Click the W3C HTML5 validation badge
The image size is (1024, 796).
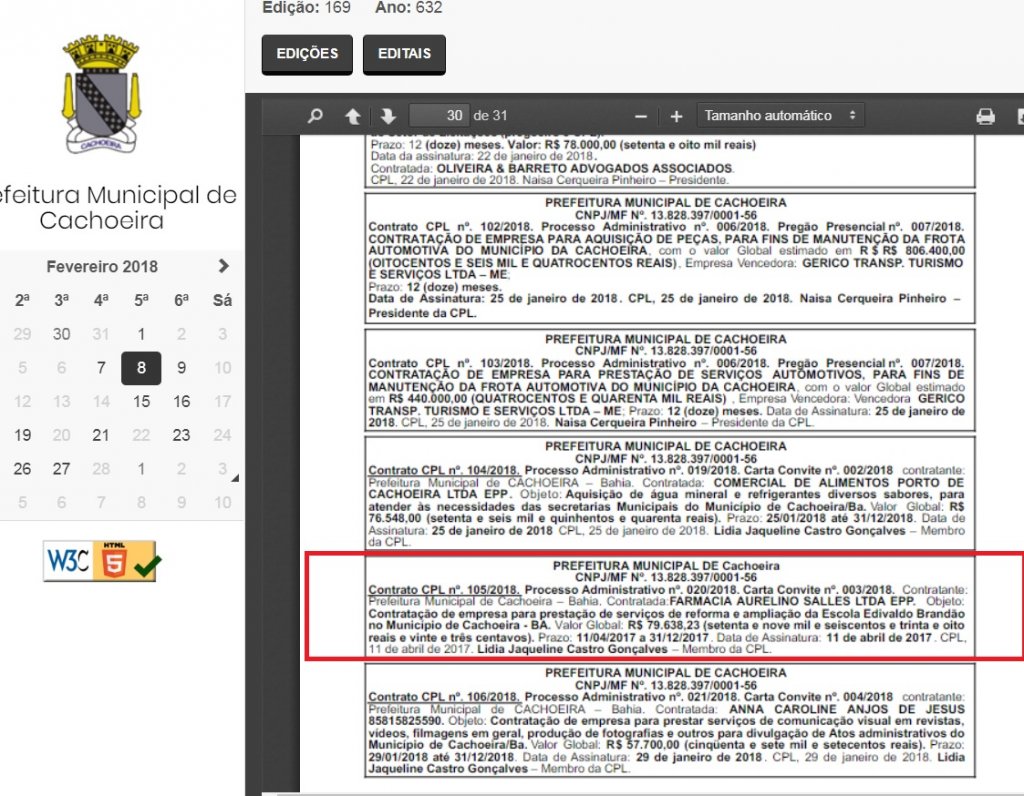[100, 561]
